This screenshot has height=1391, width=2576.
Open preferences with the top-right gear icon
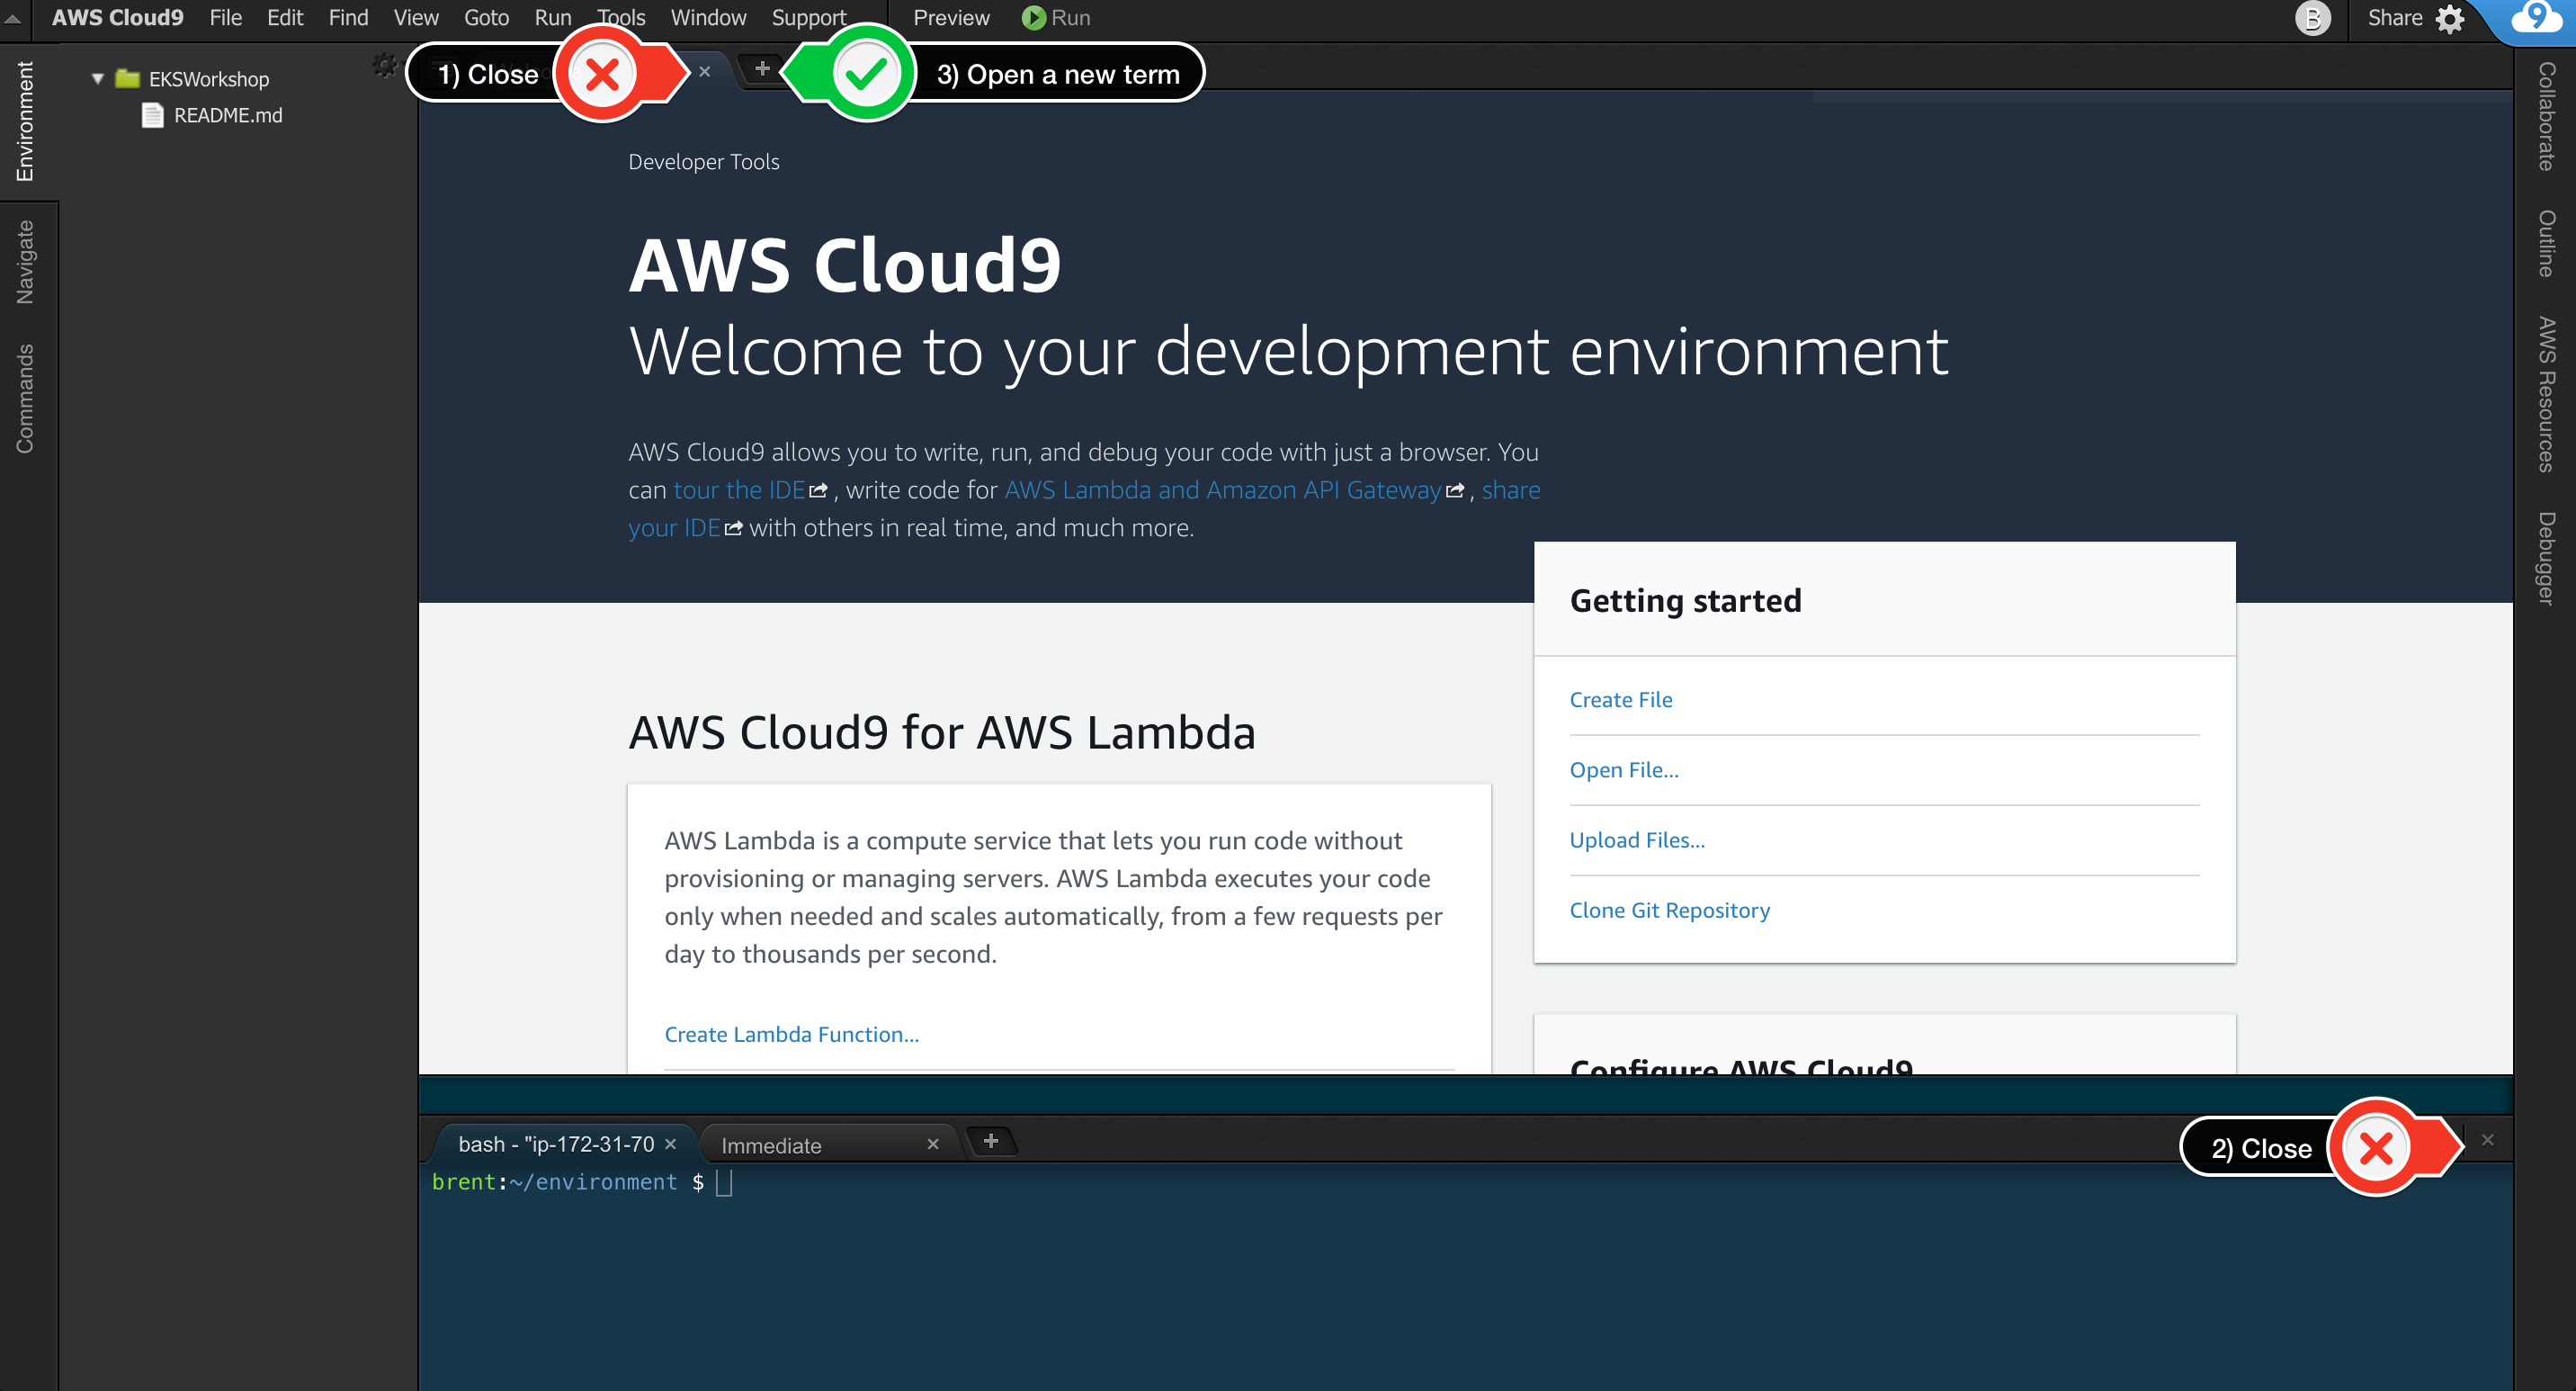[2449, 19]
